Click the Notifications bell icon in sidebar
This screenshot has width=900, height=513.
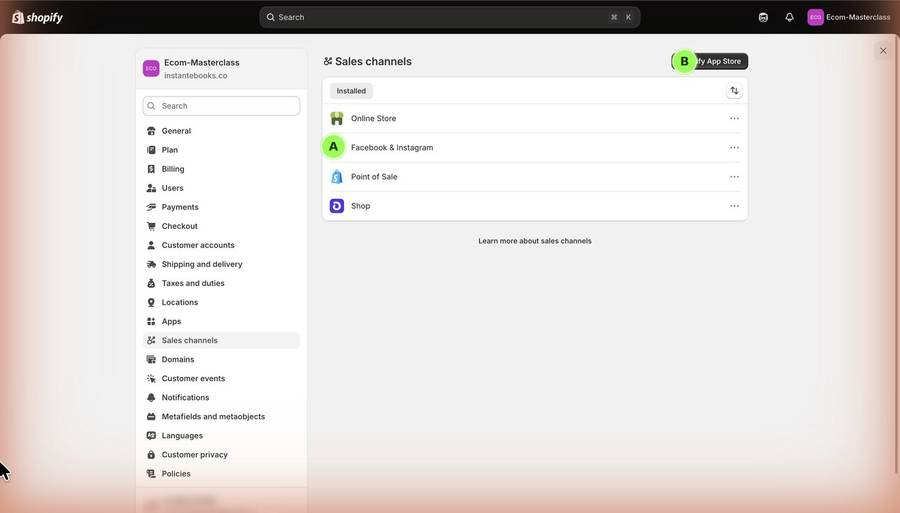[x=151, y=397]
